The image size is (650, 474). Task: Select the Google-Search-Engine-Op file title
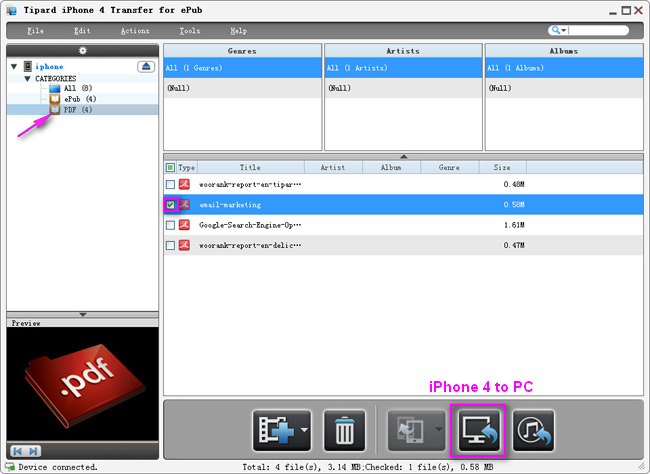tap(250, 225)
